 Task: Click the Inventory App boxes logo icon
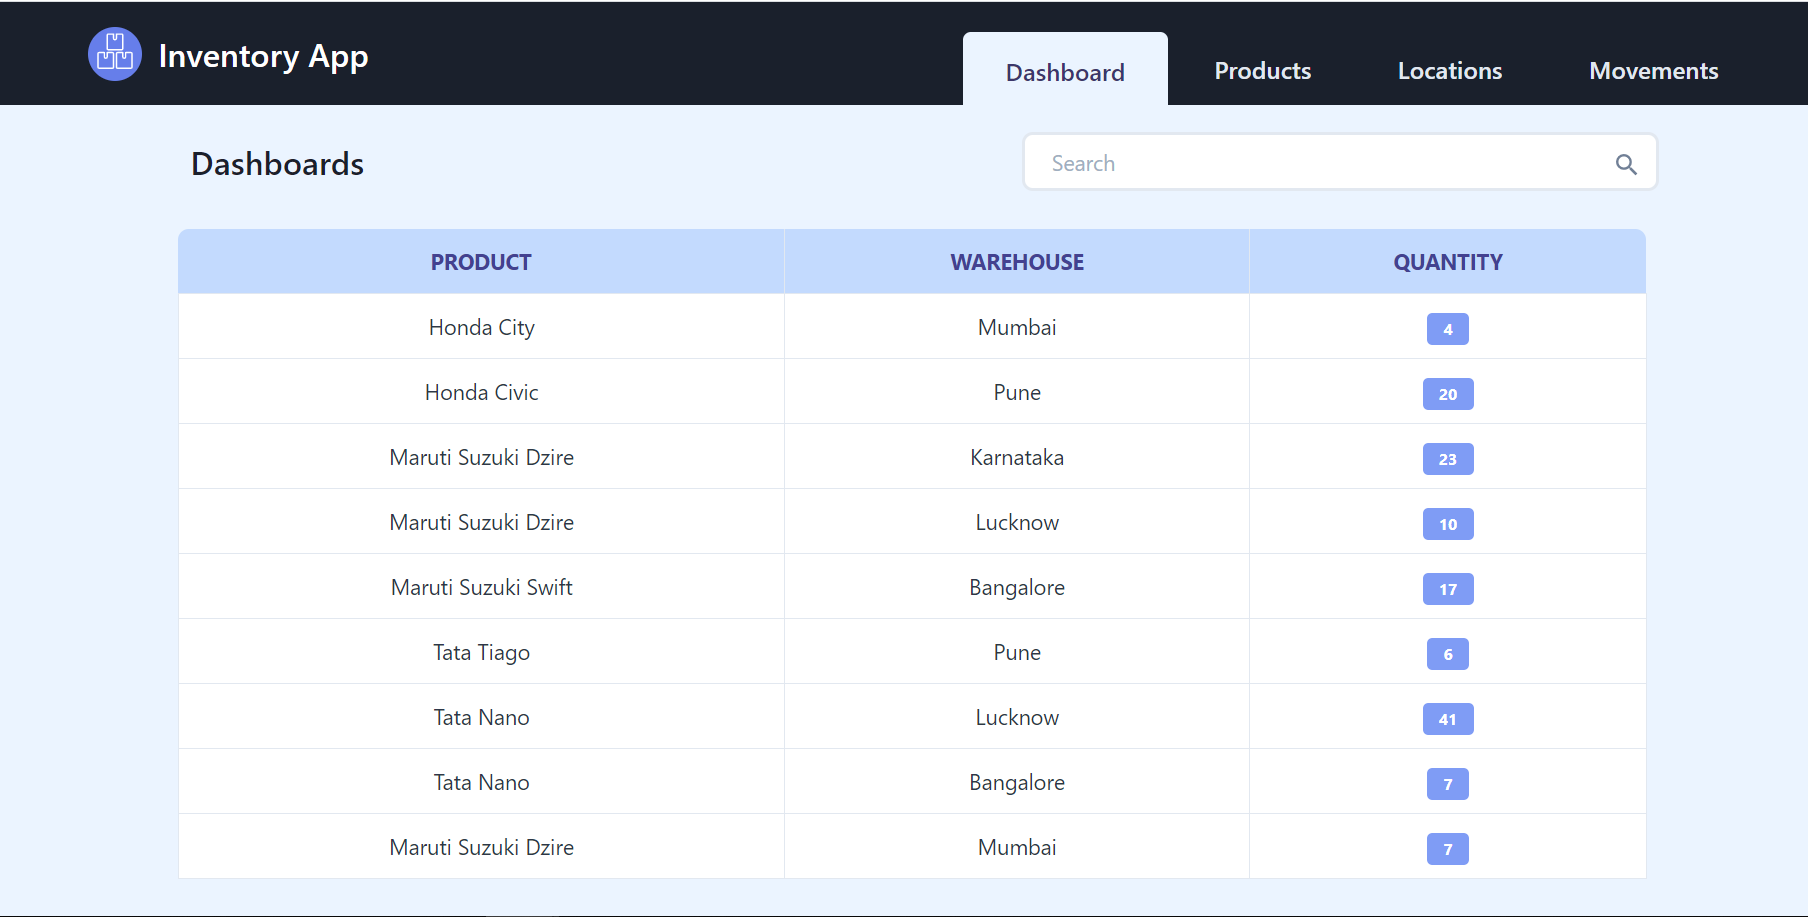pyautogui.click(x=115, y=54)
